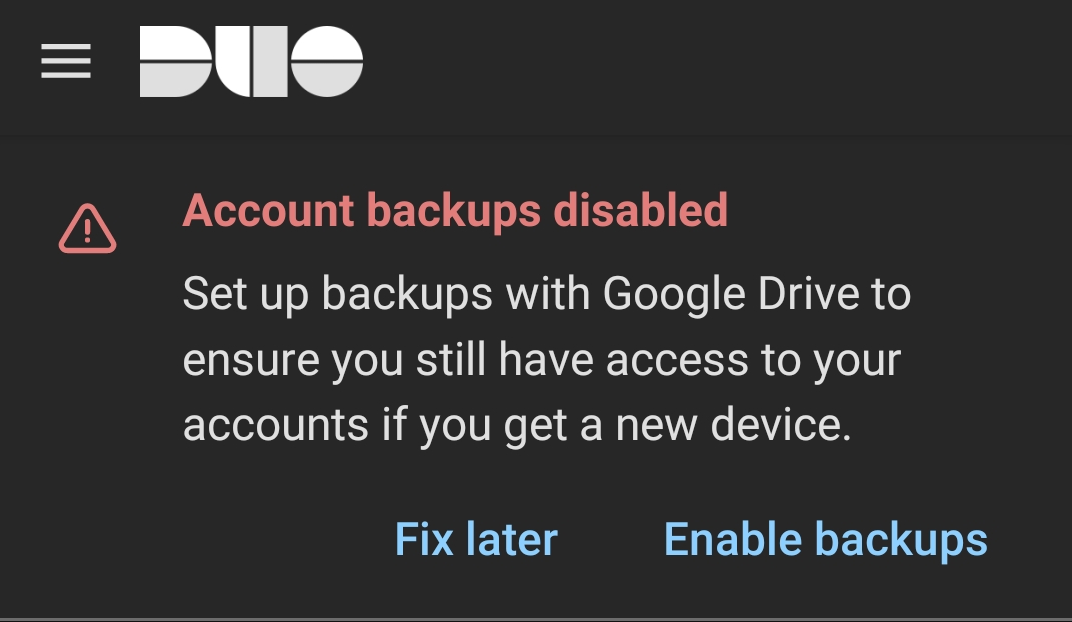Tap the Enable backups action link

pyautogui.click(x=826, y=539)
